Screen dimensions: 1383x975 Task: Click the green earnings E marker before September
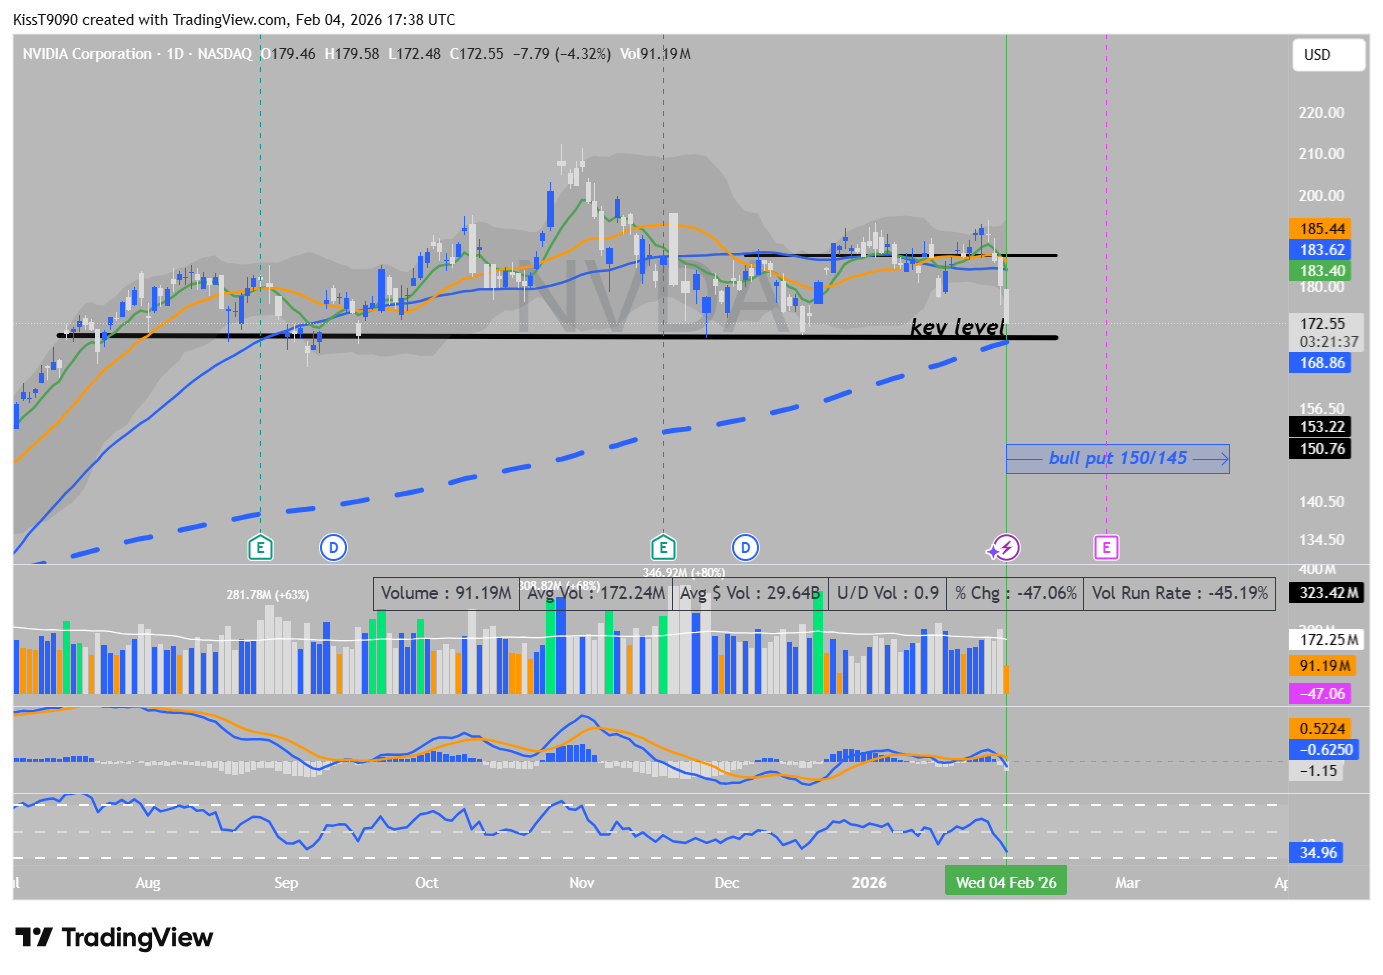pyautogui.click(x=260, y=547)
